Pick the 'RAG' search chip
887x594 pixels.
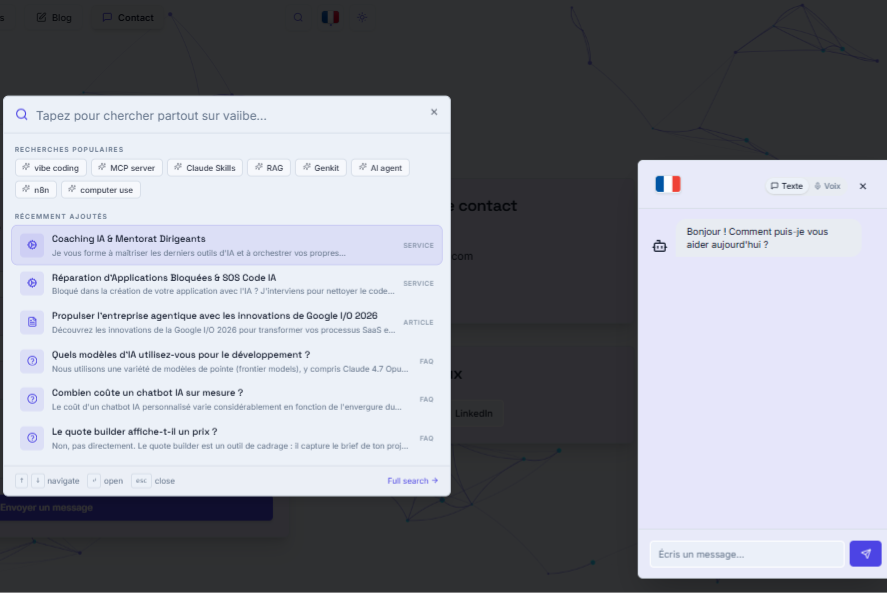pyautogui.click(x=269, y=167)
